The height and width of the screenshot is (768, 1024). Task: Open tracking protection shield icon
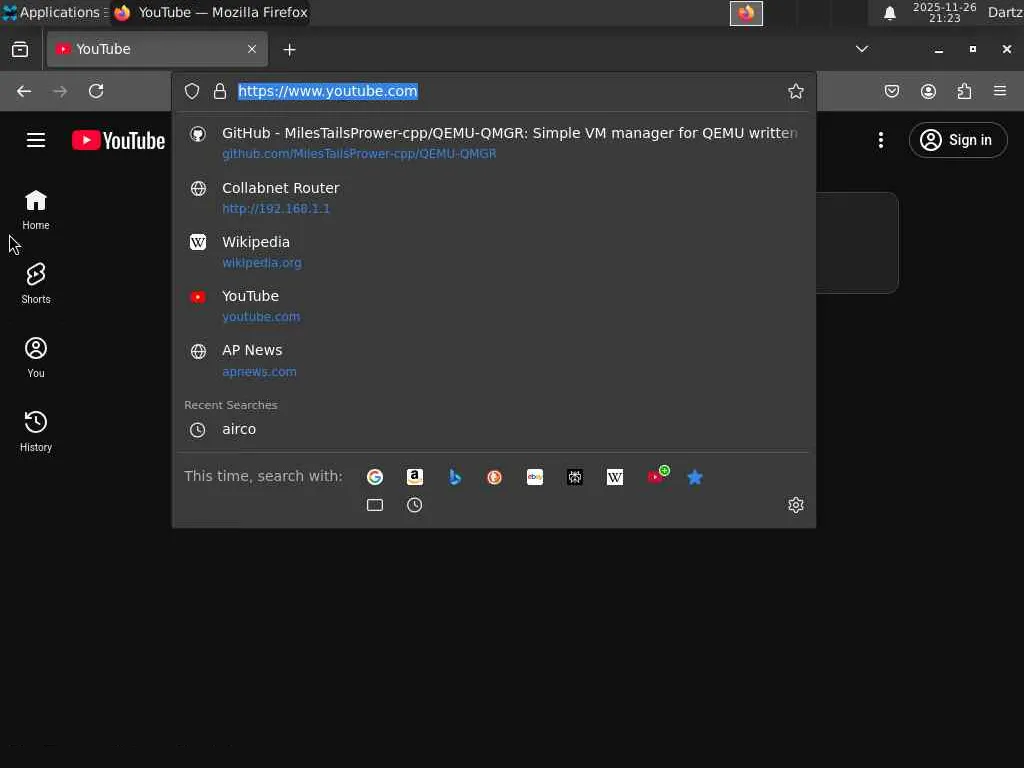click(191, 91)
